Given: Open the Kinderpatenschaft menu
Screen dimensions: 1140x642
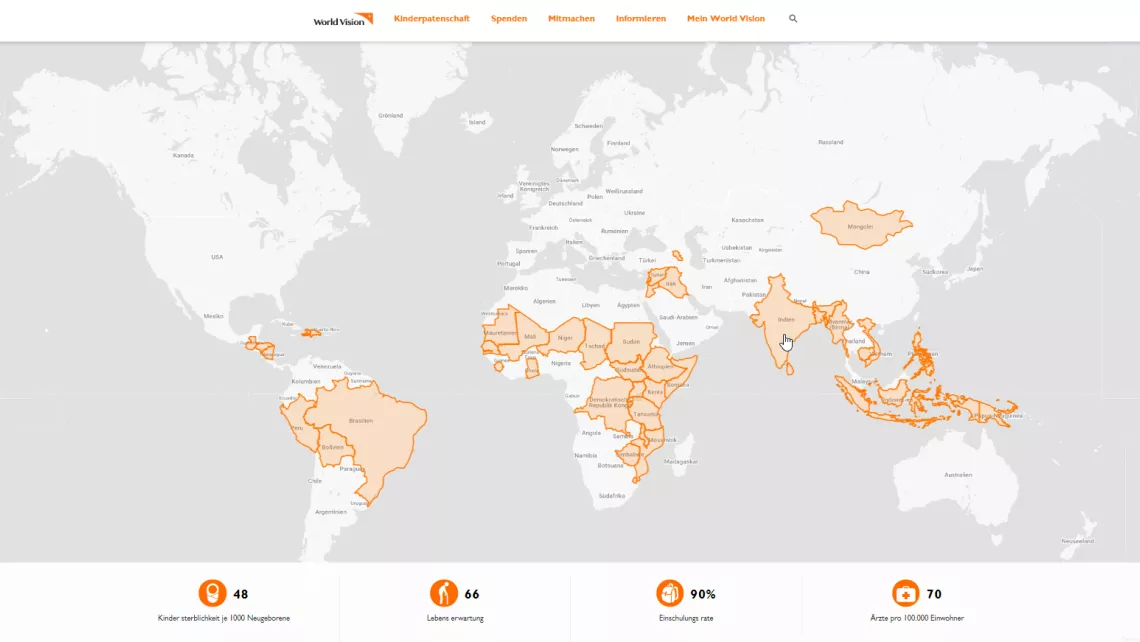Looking at the screenshot, I should click(431, 19).
